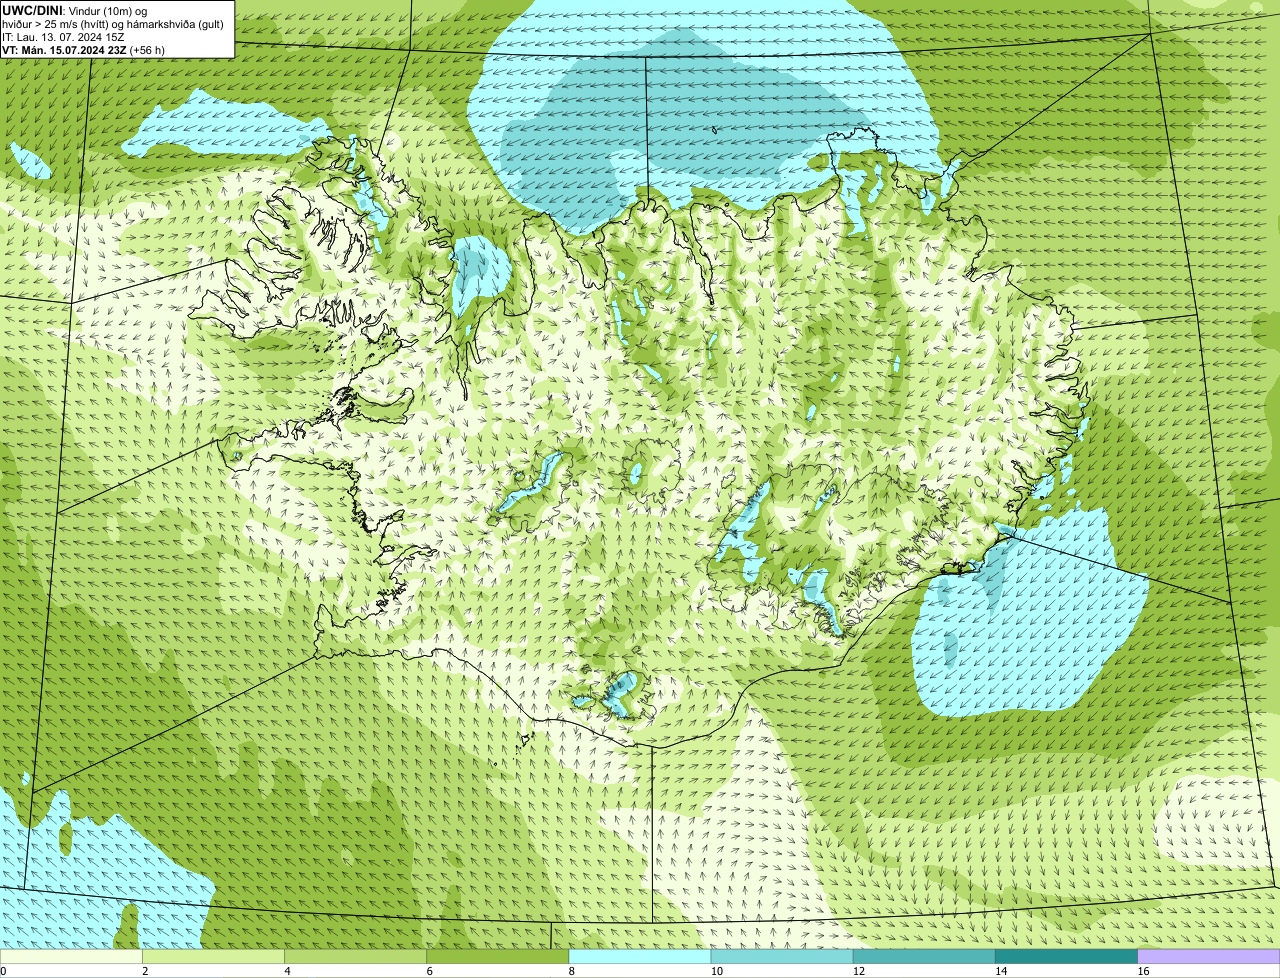Click the '8' tick label on the color scale
Image resolution: width=1280 pixels, height=978 pixels.
[572, 971]
